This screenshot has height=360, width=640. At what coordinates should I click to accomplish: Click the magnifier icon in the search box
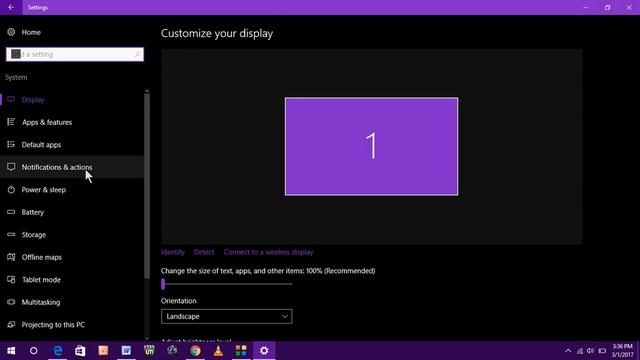[138, 54]
